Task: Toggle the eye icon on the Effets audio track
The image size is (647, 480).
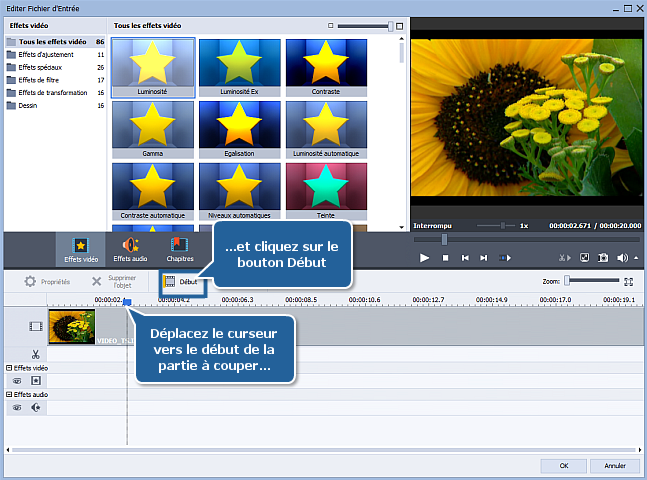Action: point(17,408)
